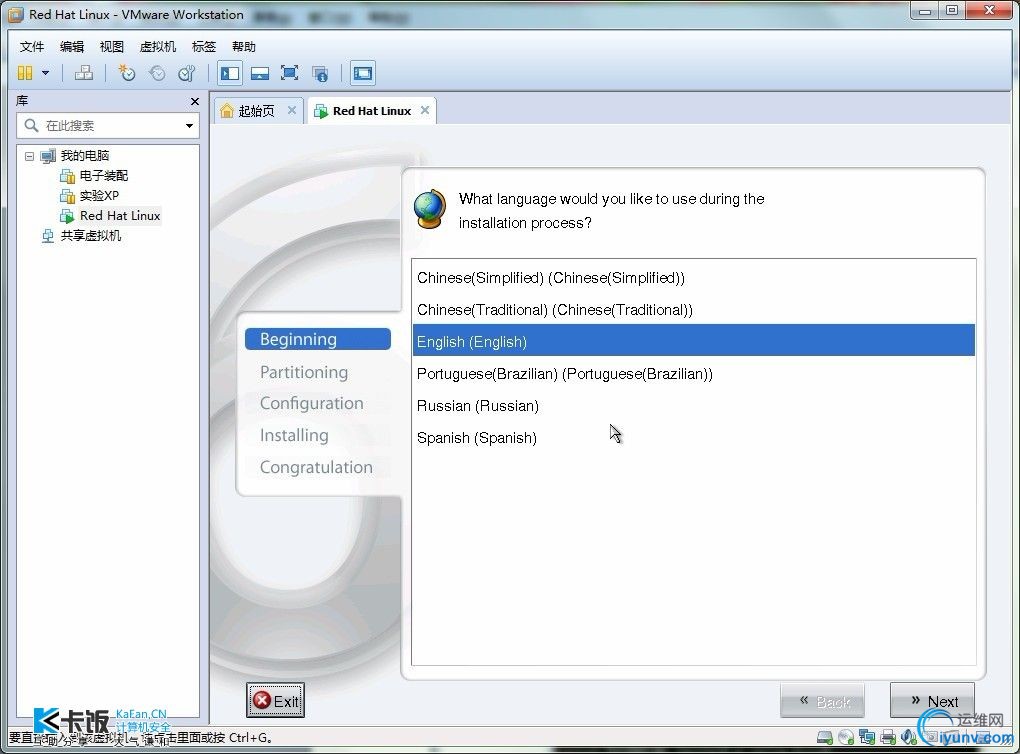This screenshot has width=1020, height=754.
Task: Click the library search field
Action: (107, 125)
